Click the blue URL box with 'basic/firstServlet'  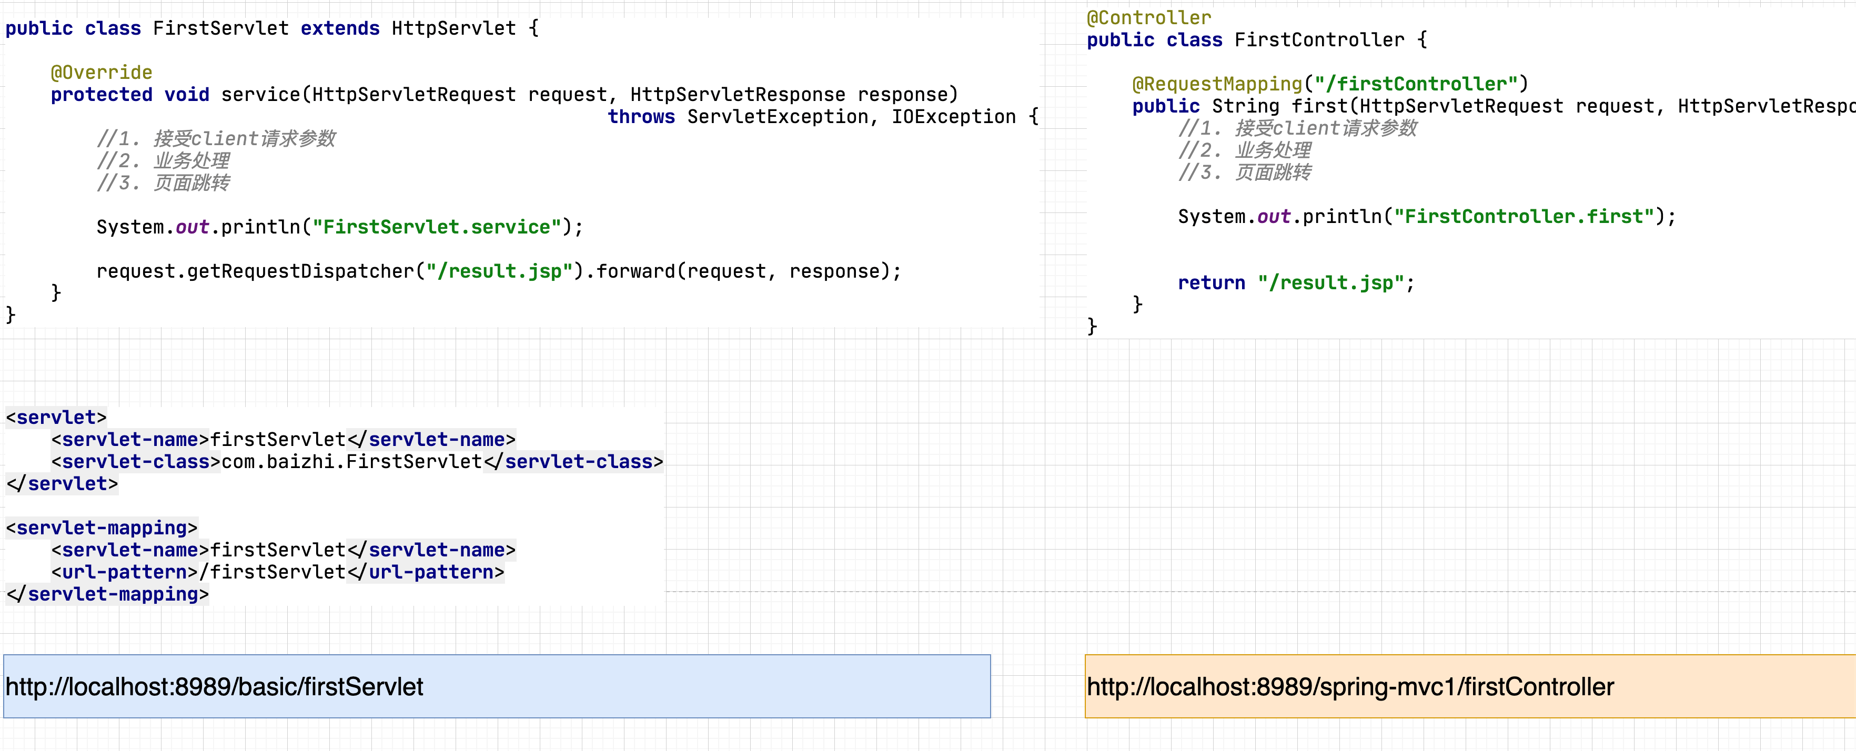point(497,686)
